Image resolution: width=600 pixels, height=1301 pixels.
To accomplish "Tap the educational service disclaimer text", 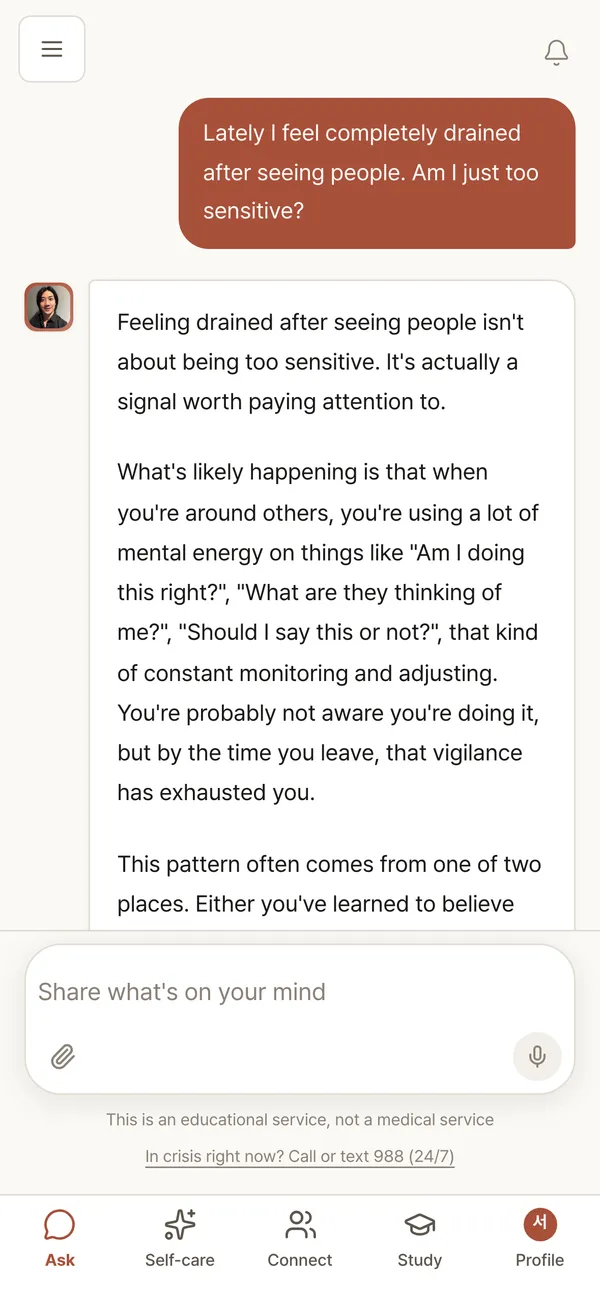I will 300,1120.
